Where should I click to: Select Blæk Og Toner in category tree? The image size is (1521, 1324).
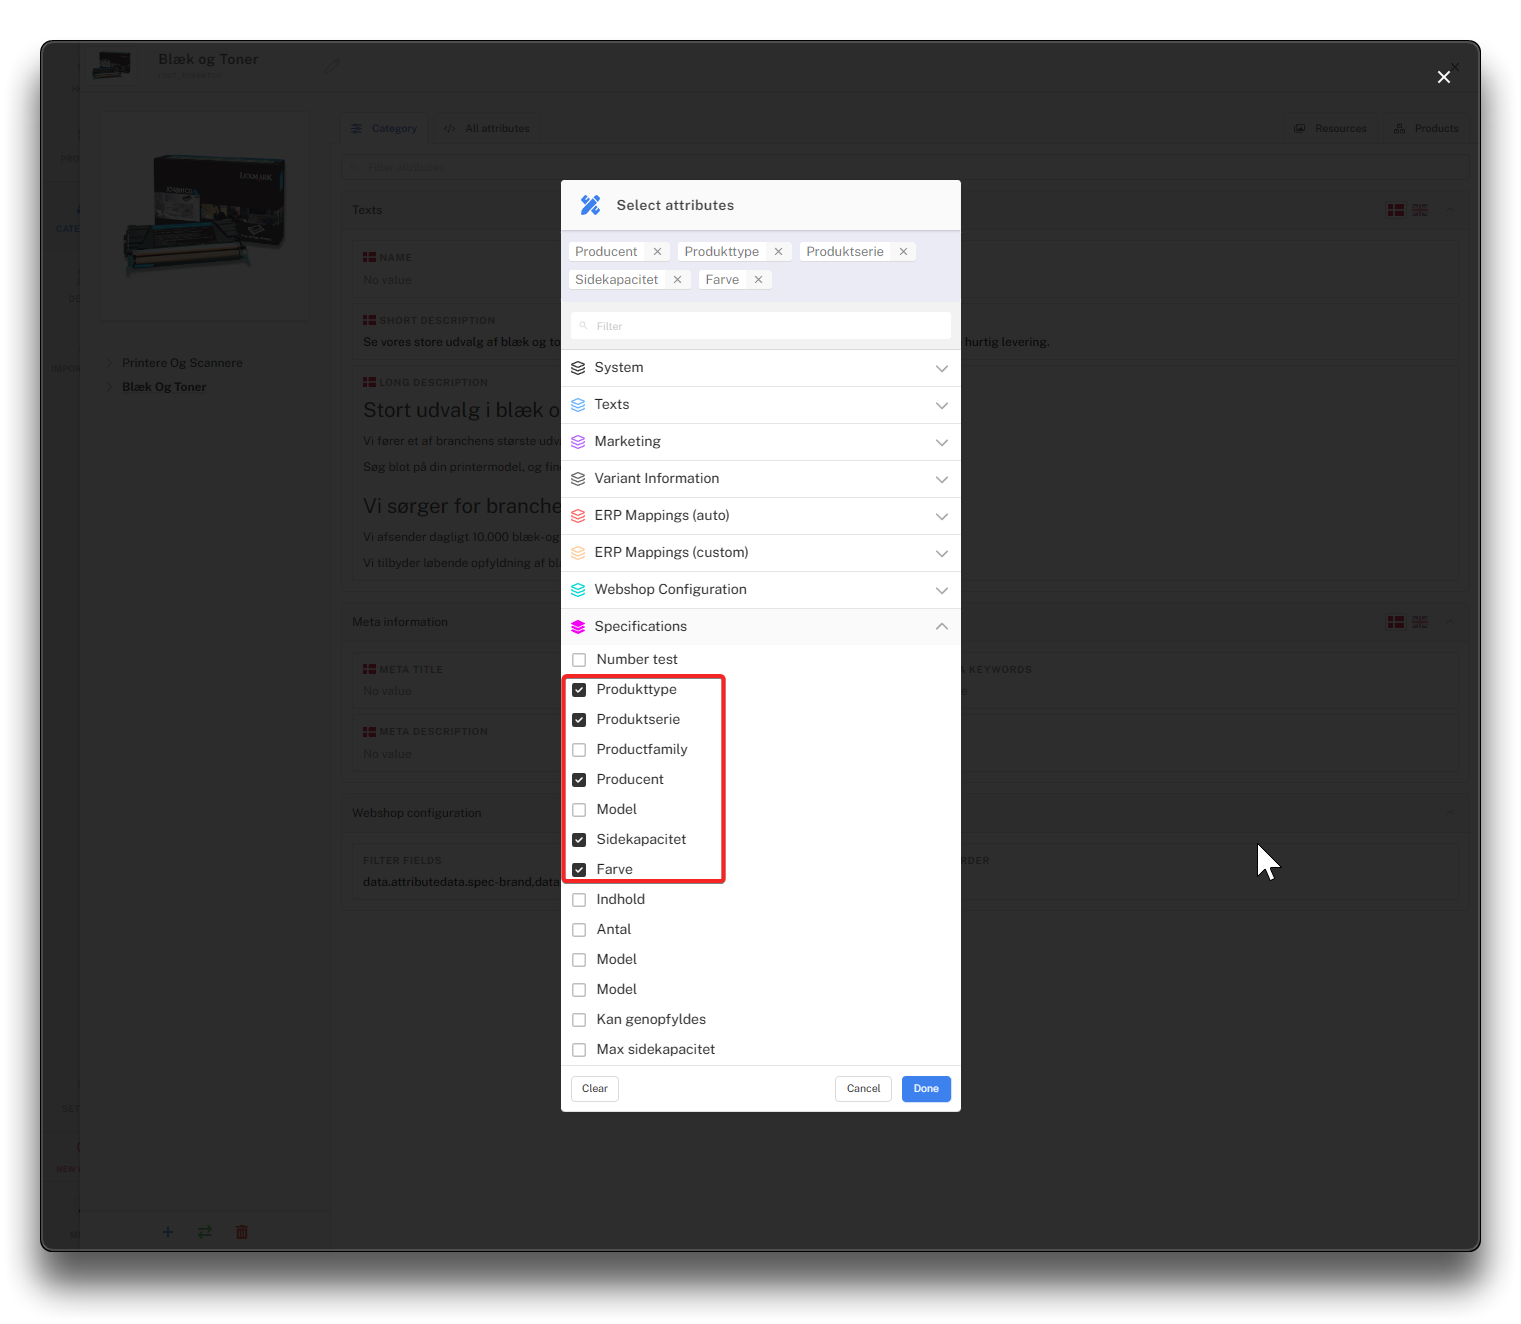click(164, 387)
